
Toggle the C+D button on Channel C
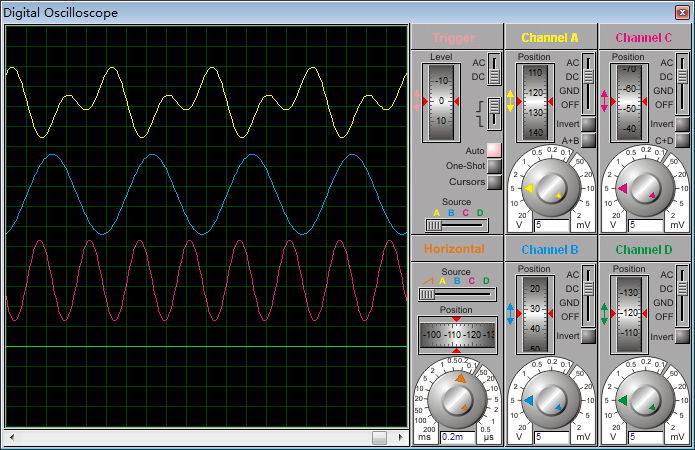(x=680, y=140)
